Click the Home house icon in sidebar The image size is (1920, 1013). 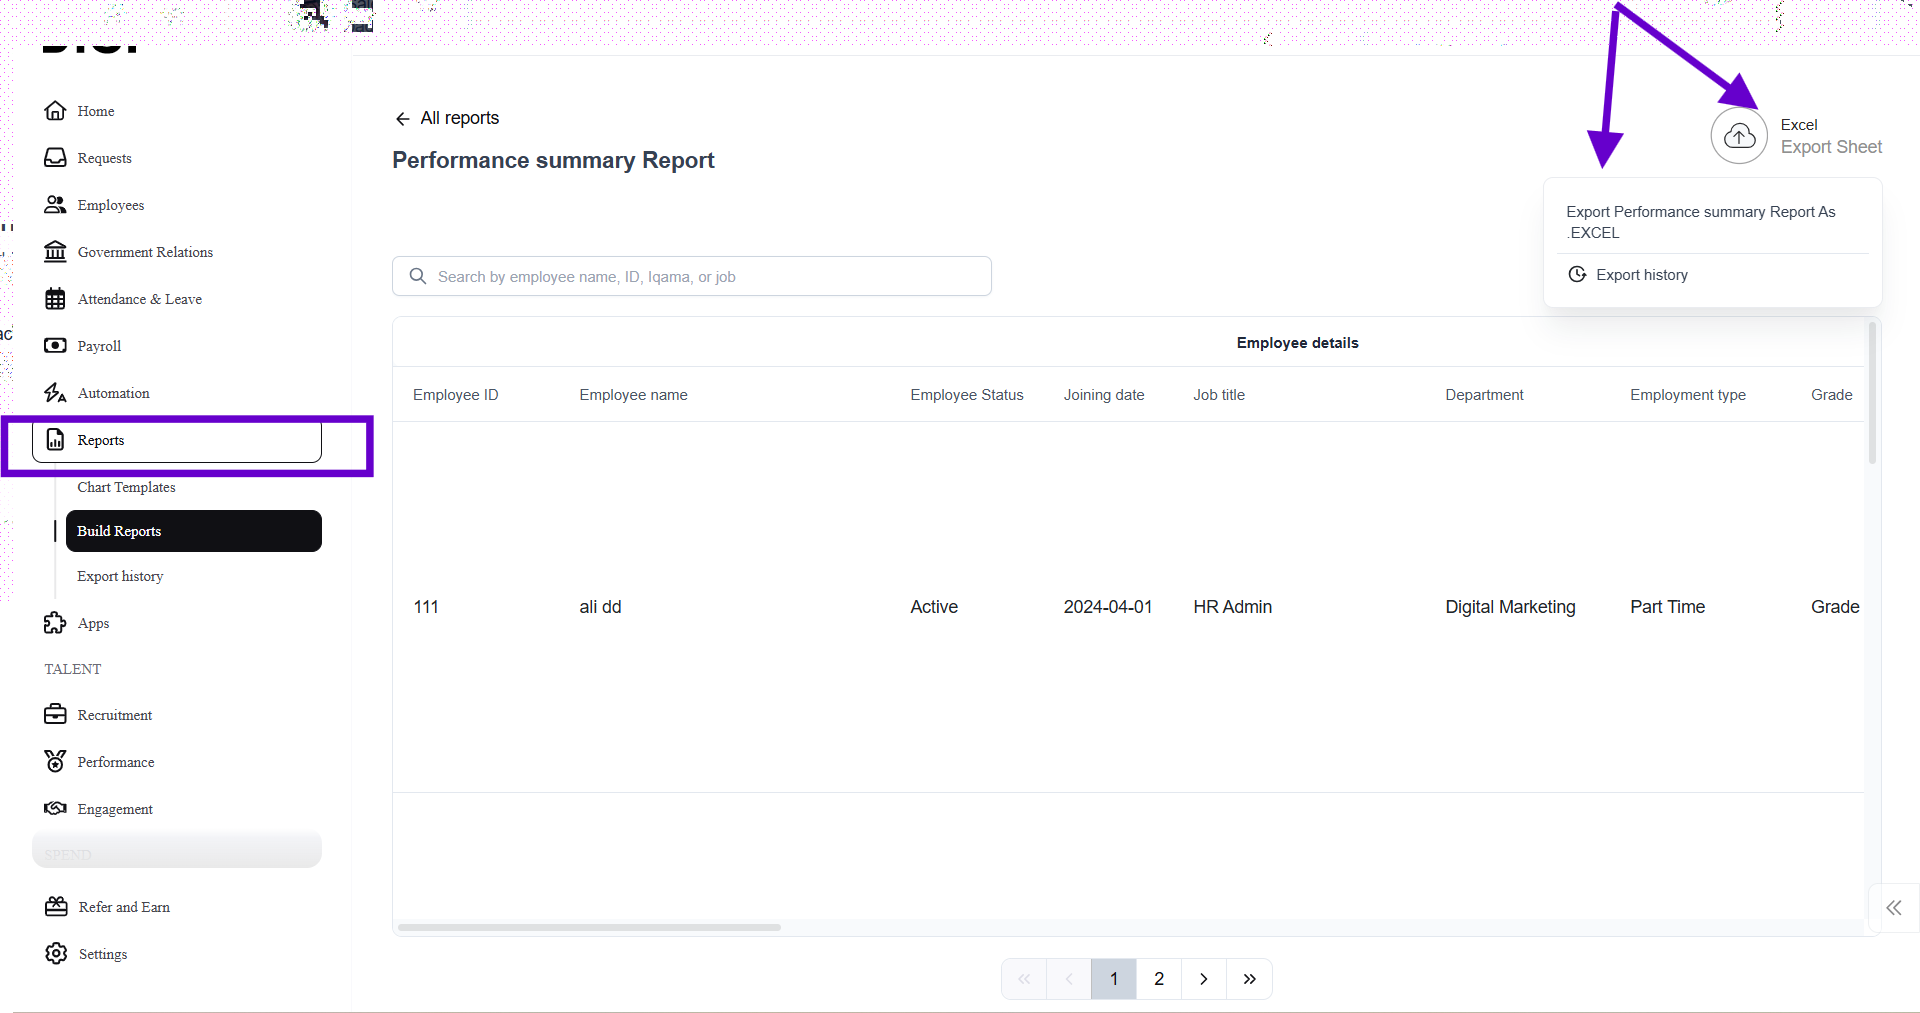click(55, 111)
